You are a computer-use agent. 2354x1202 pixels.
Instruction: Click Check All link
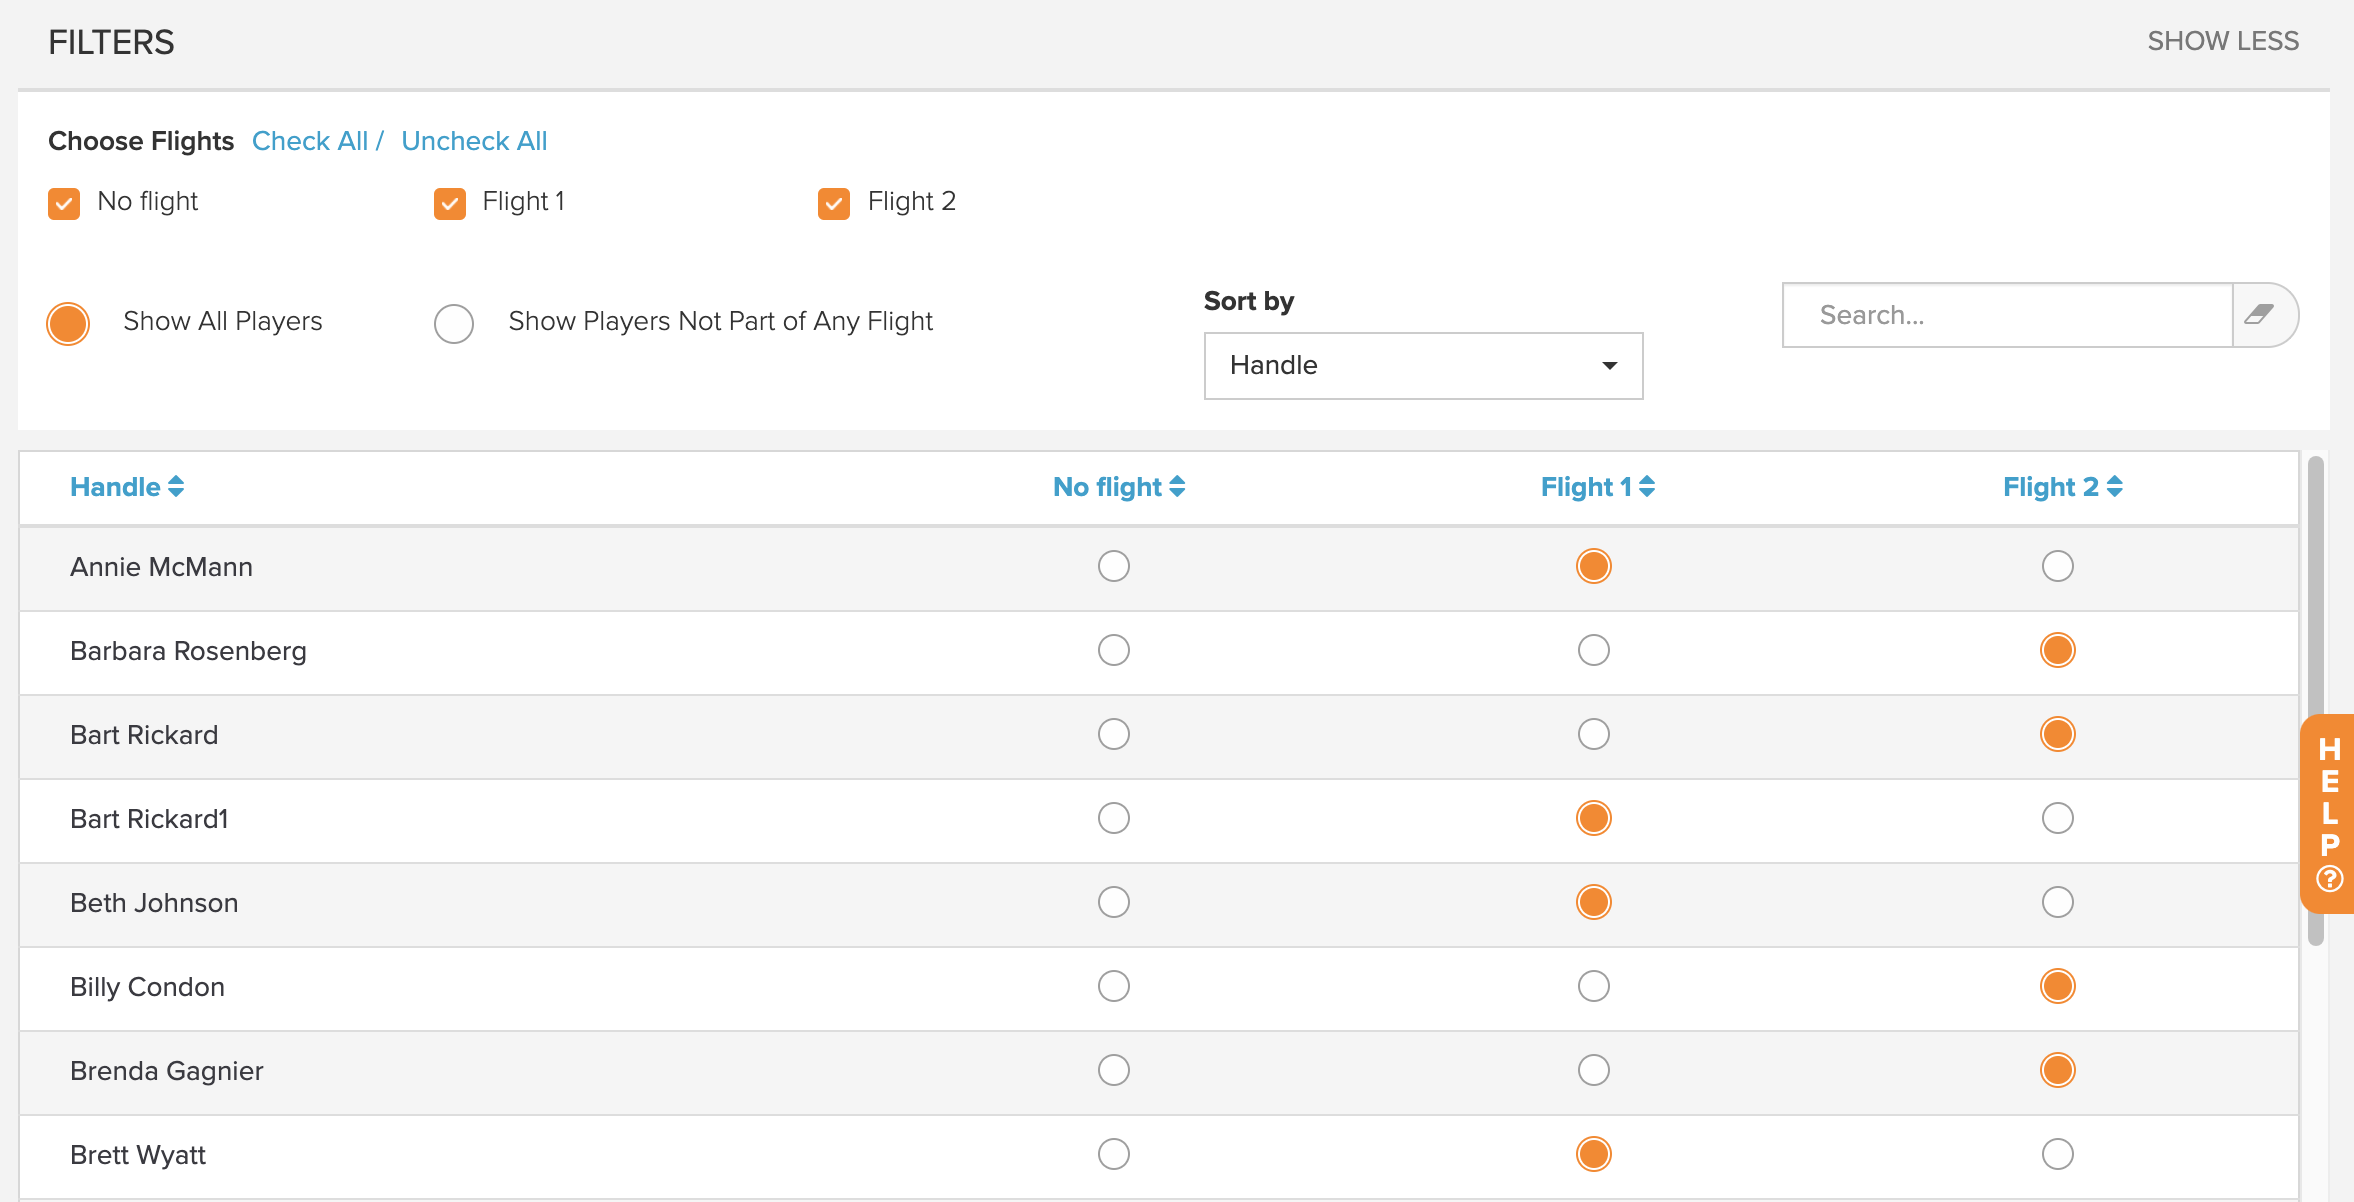coord(310,141)
